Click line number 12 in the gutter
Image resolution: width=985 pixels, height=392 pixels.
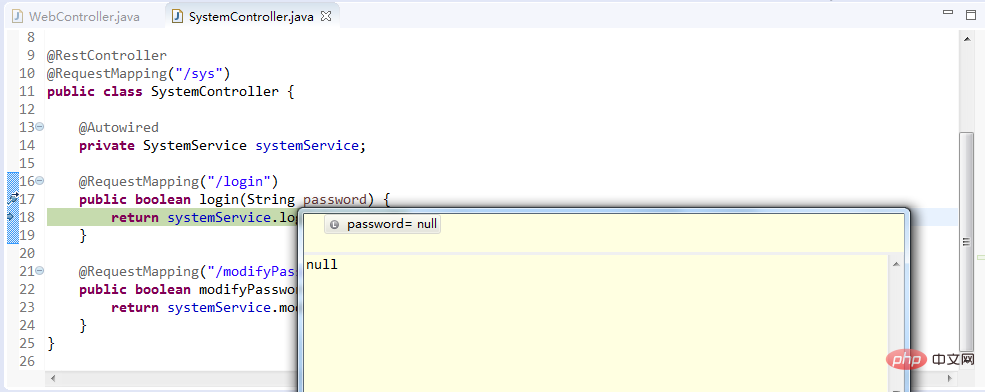pyautogui.click(x=28, y=109)
